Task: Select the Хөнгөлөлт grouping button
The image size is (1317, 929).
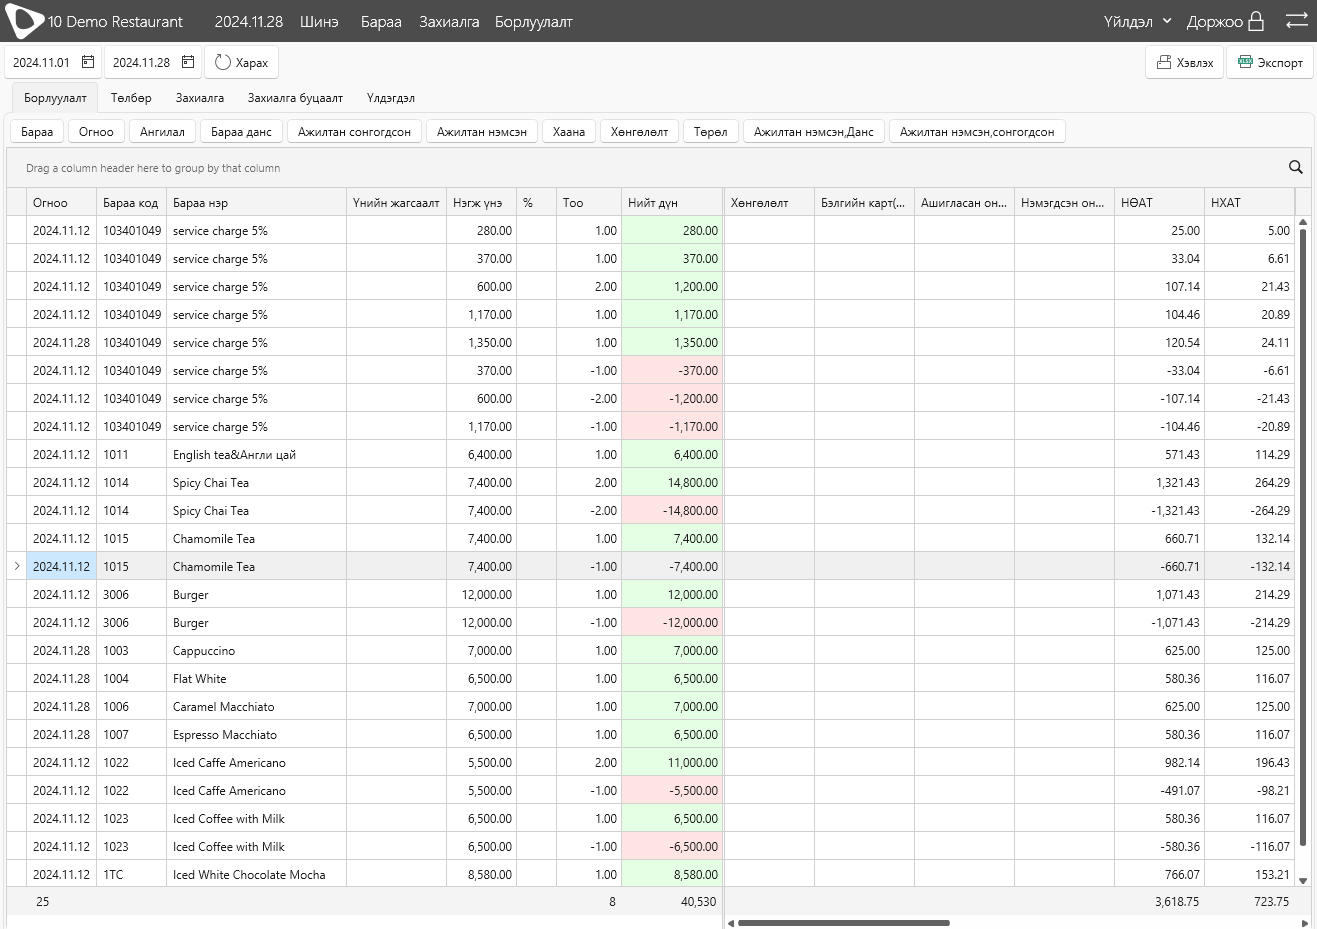Action: (x=640, y=131)
